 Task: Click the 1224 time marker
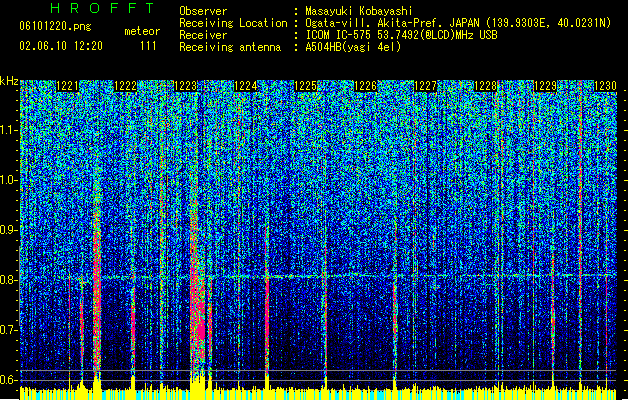[246, 86]
